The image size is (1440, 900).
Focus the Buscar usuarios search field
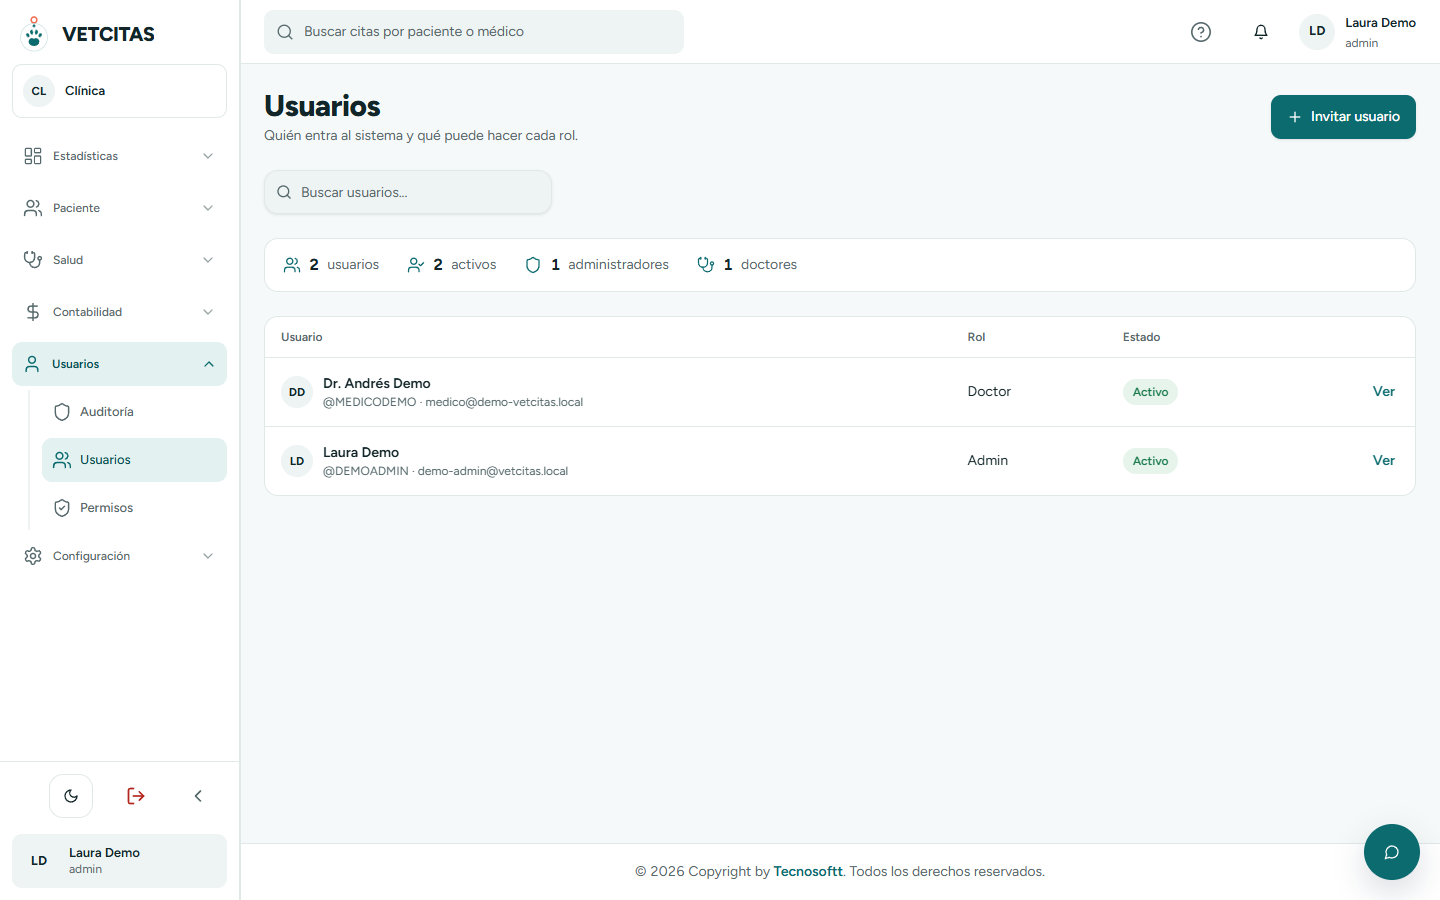pos(408,192)
